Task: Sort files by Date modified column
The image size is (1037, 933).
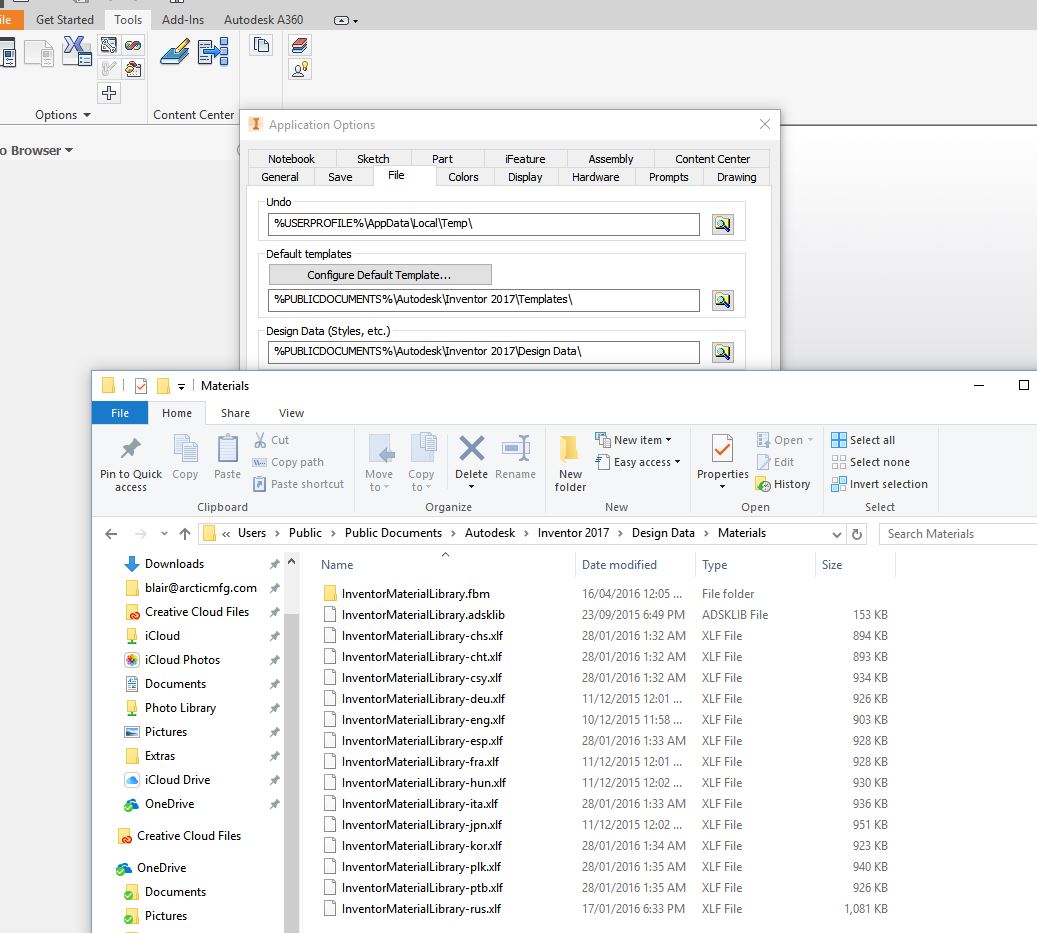Action: click(619, 565)
